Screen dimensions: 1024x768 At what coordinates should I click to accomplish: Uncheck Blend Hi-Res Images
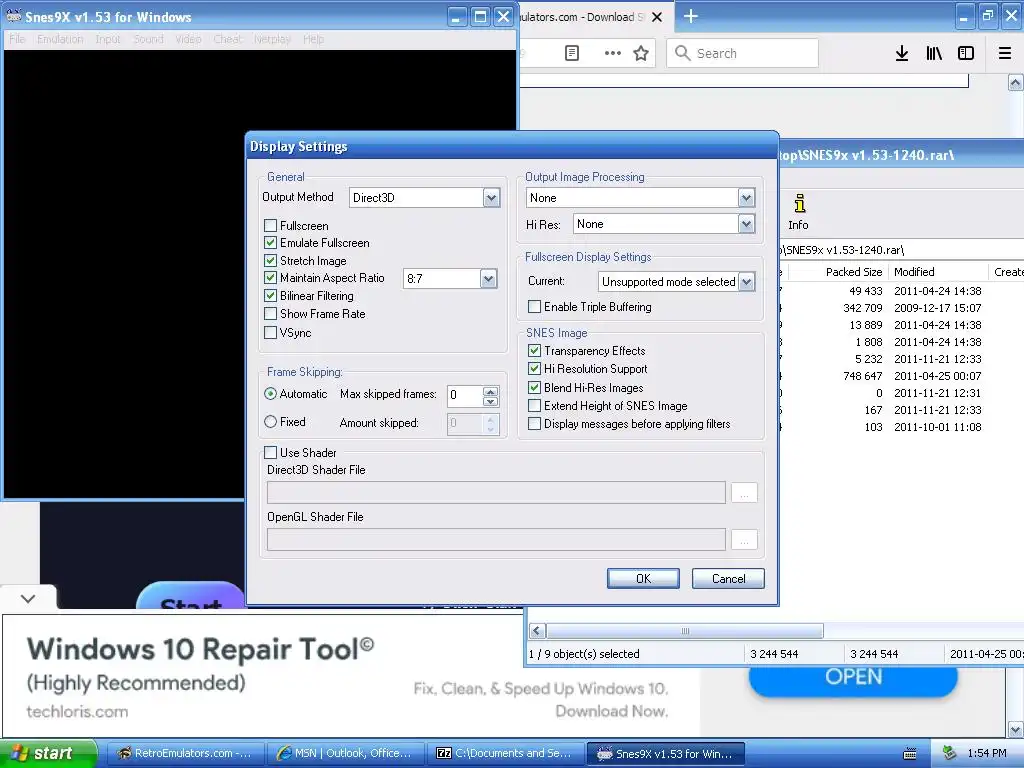tap(534, 387)
